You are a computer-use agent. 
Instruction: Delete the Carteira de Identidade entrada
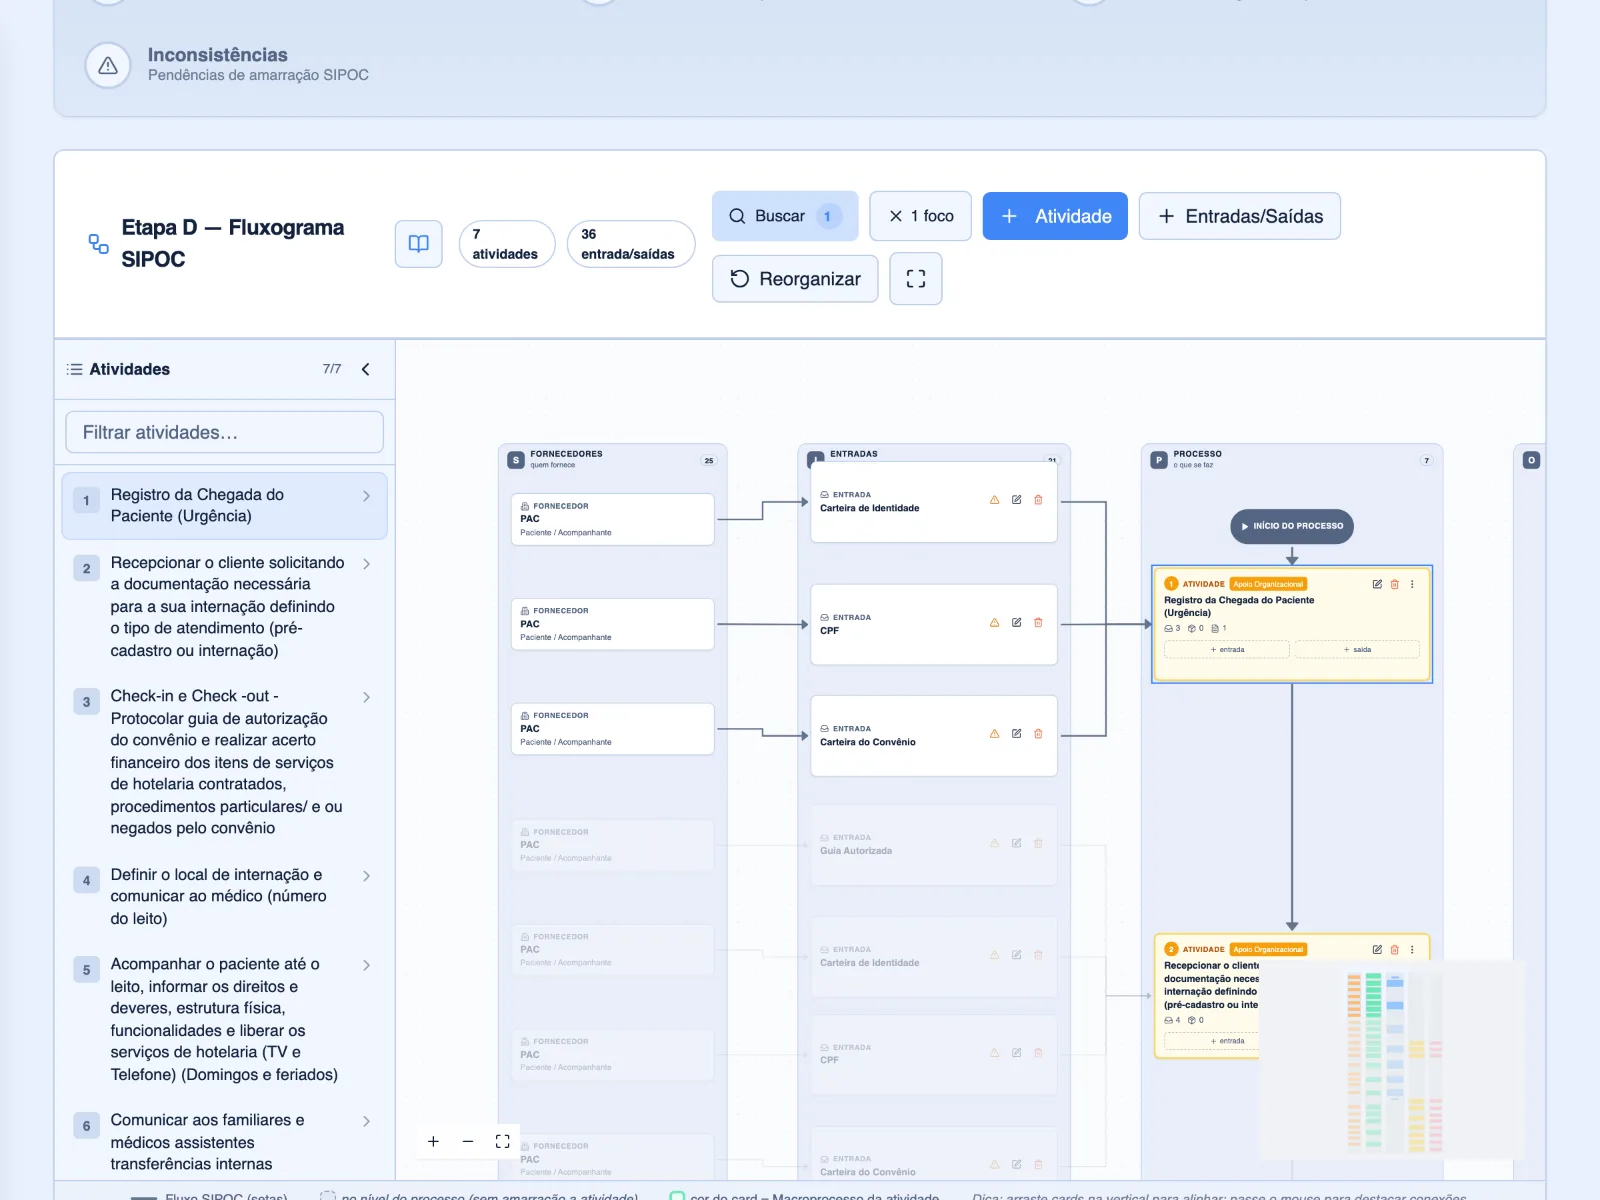click(1038, 500)
